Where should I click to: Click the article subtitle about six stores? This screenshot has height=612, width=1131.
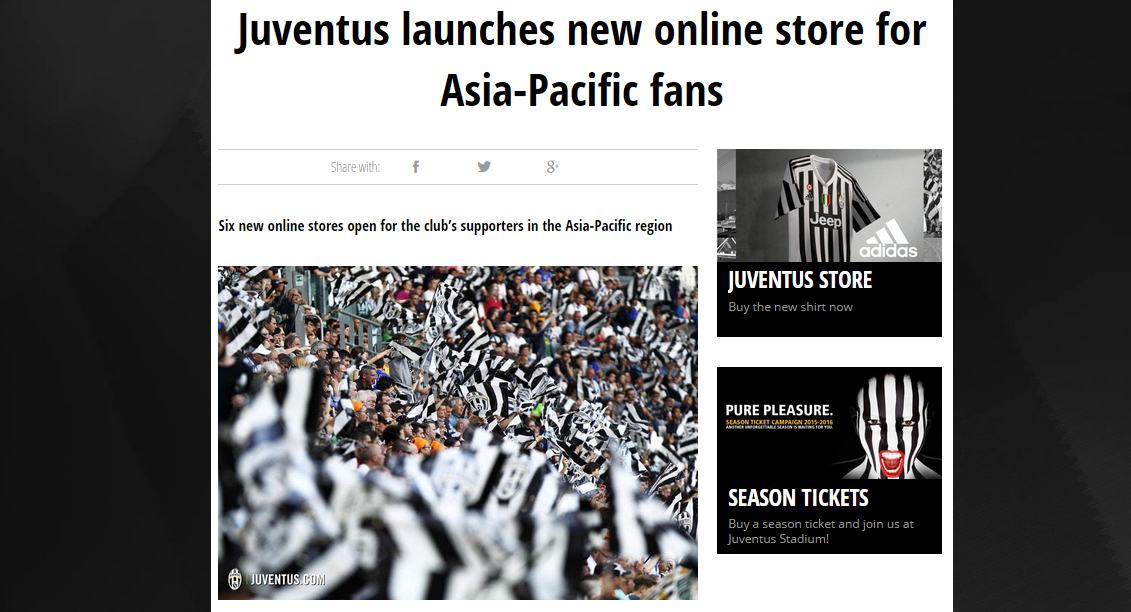[445, 226]
